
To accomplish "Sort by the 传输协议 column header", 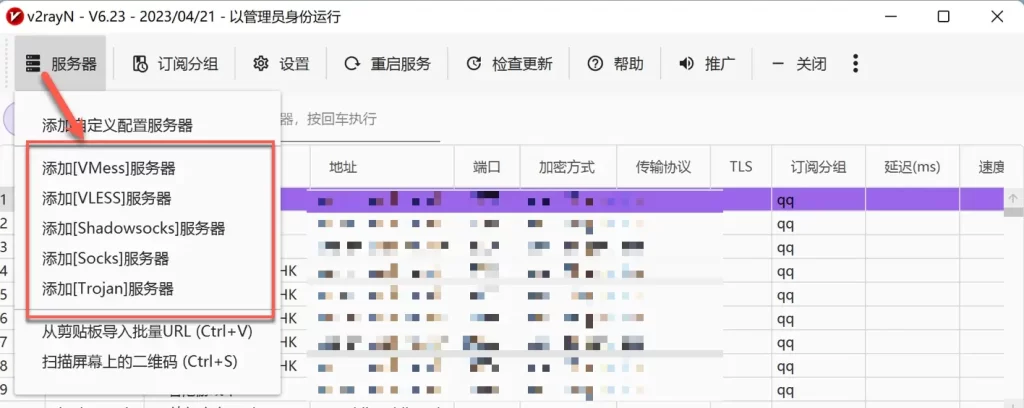I will tap(664, 167).
